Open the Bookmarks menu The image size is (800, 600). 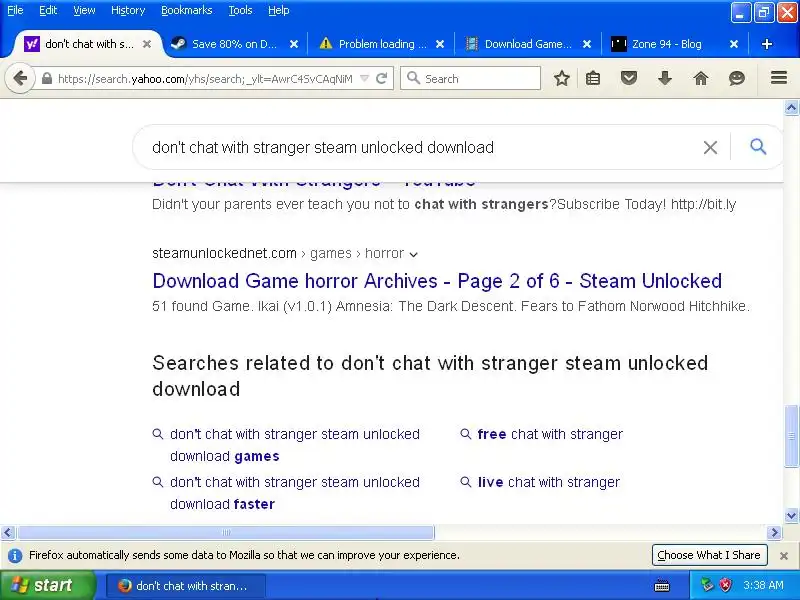click(x=187, y=10)
